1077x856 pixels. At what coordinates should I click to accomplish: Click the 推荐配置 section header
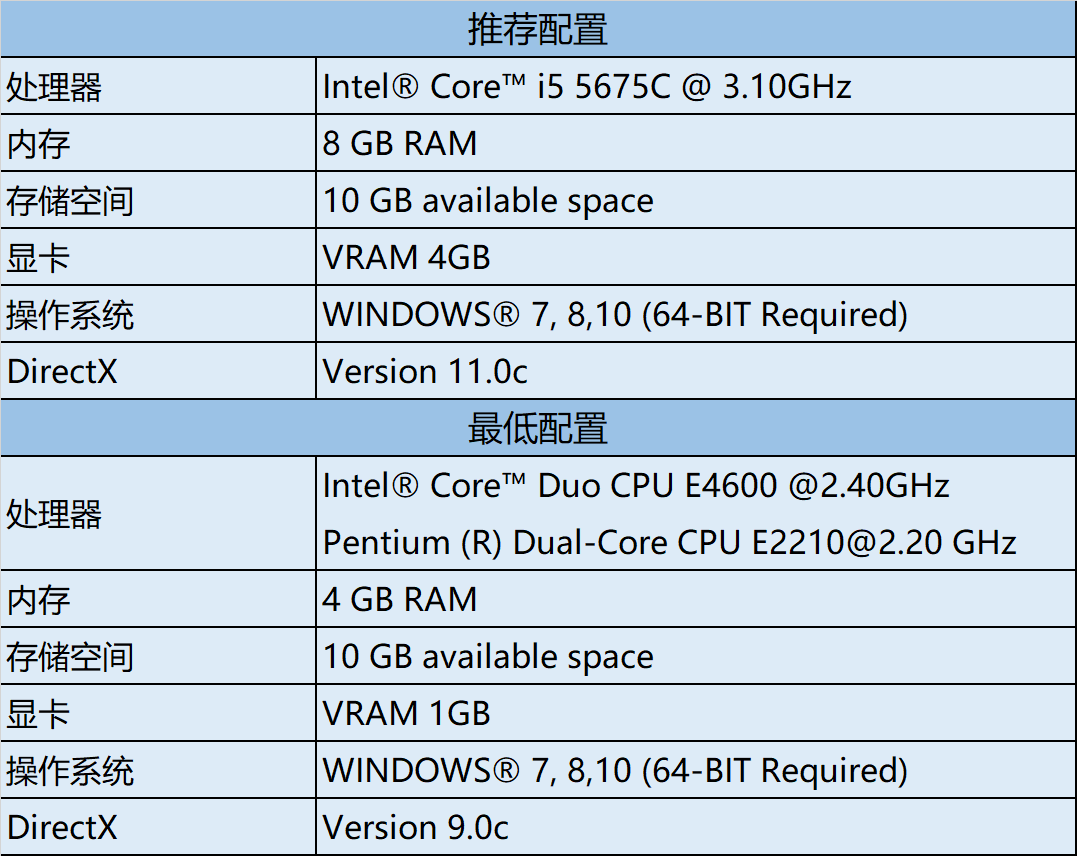tap(538, 30)
